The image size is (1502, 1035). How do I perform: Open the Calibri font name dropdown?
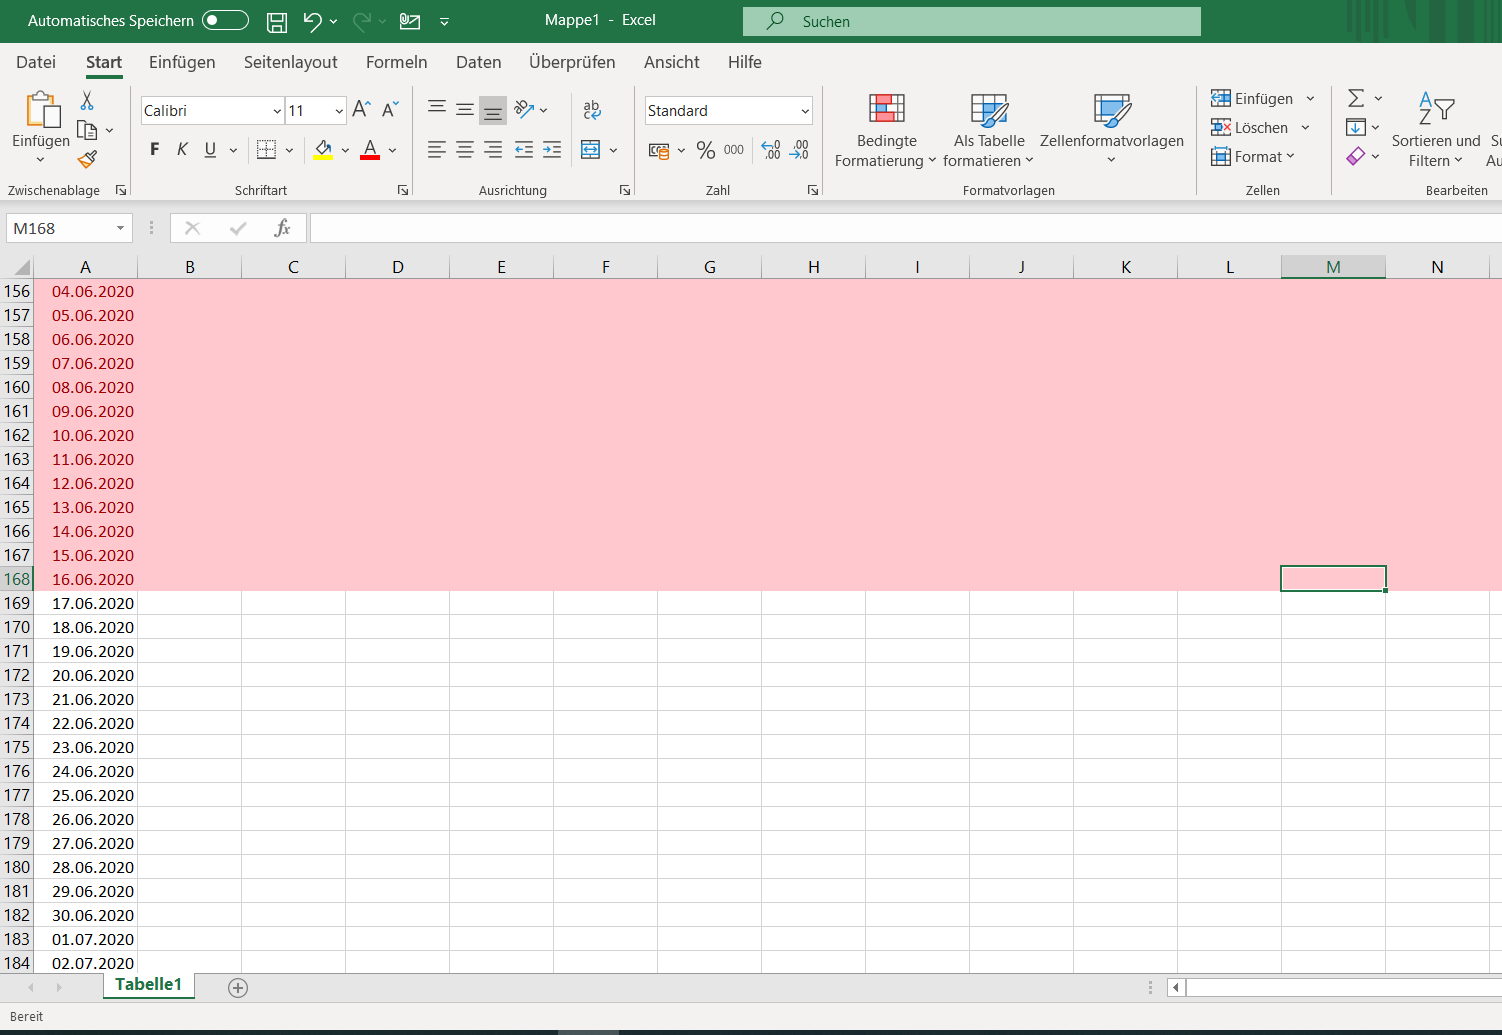(277, 111)
